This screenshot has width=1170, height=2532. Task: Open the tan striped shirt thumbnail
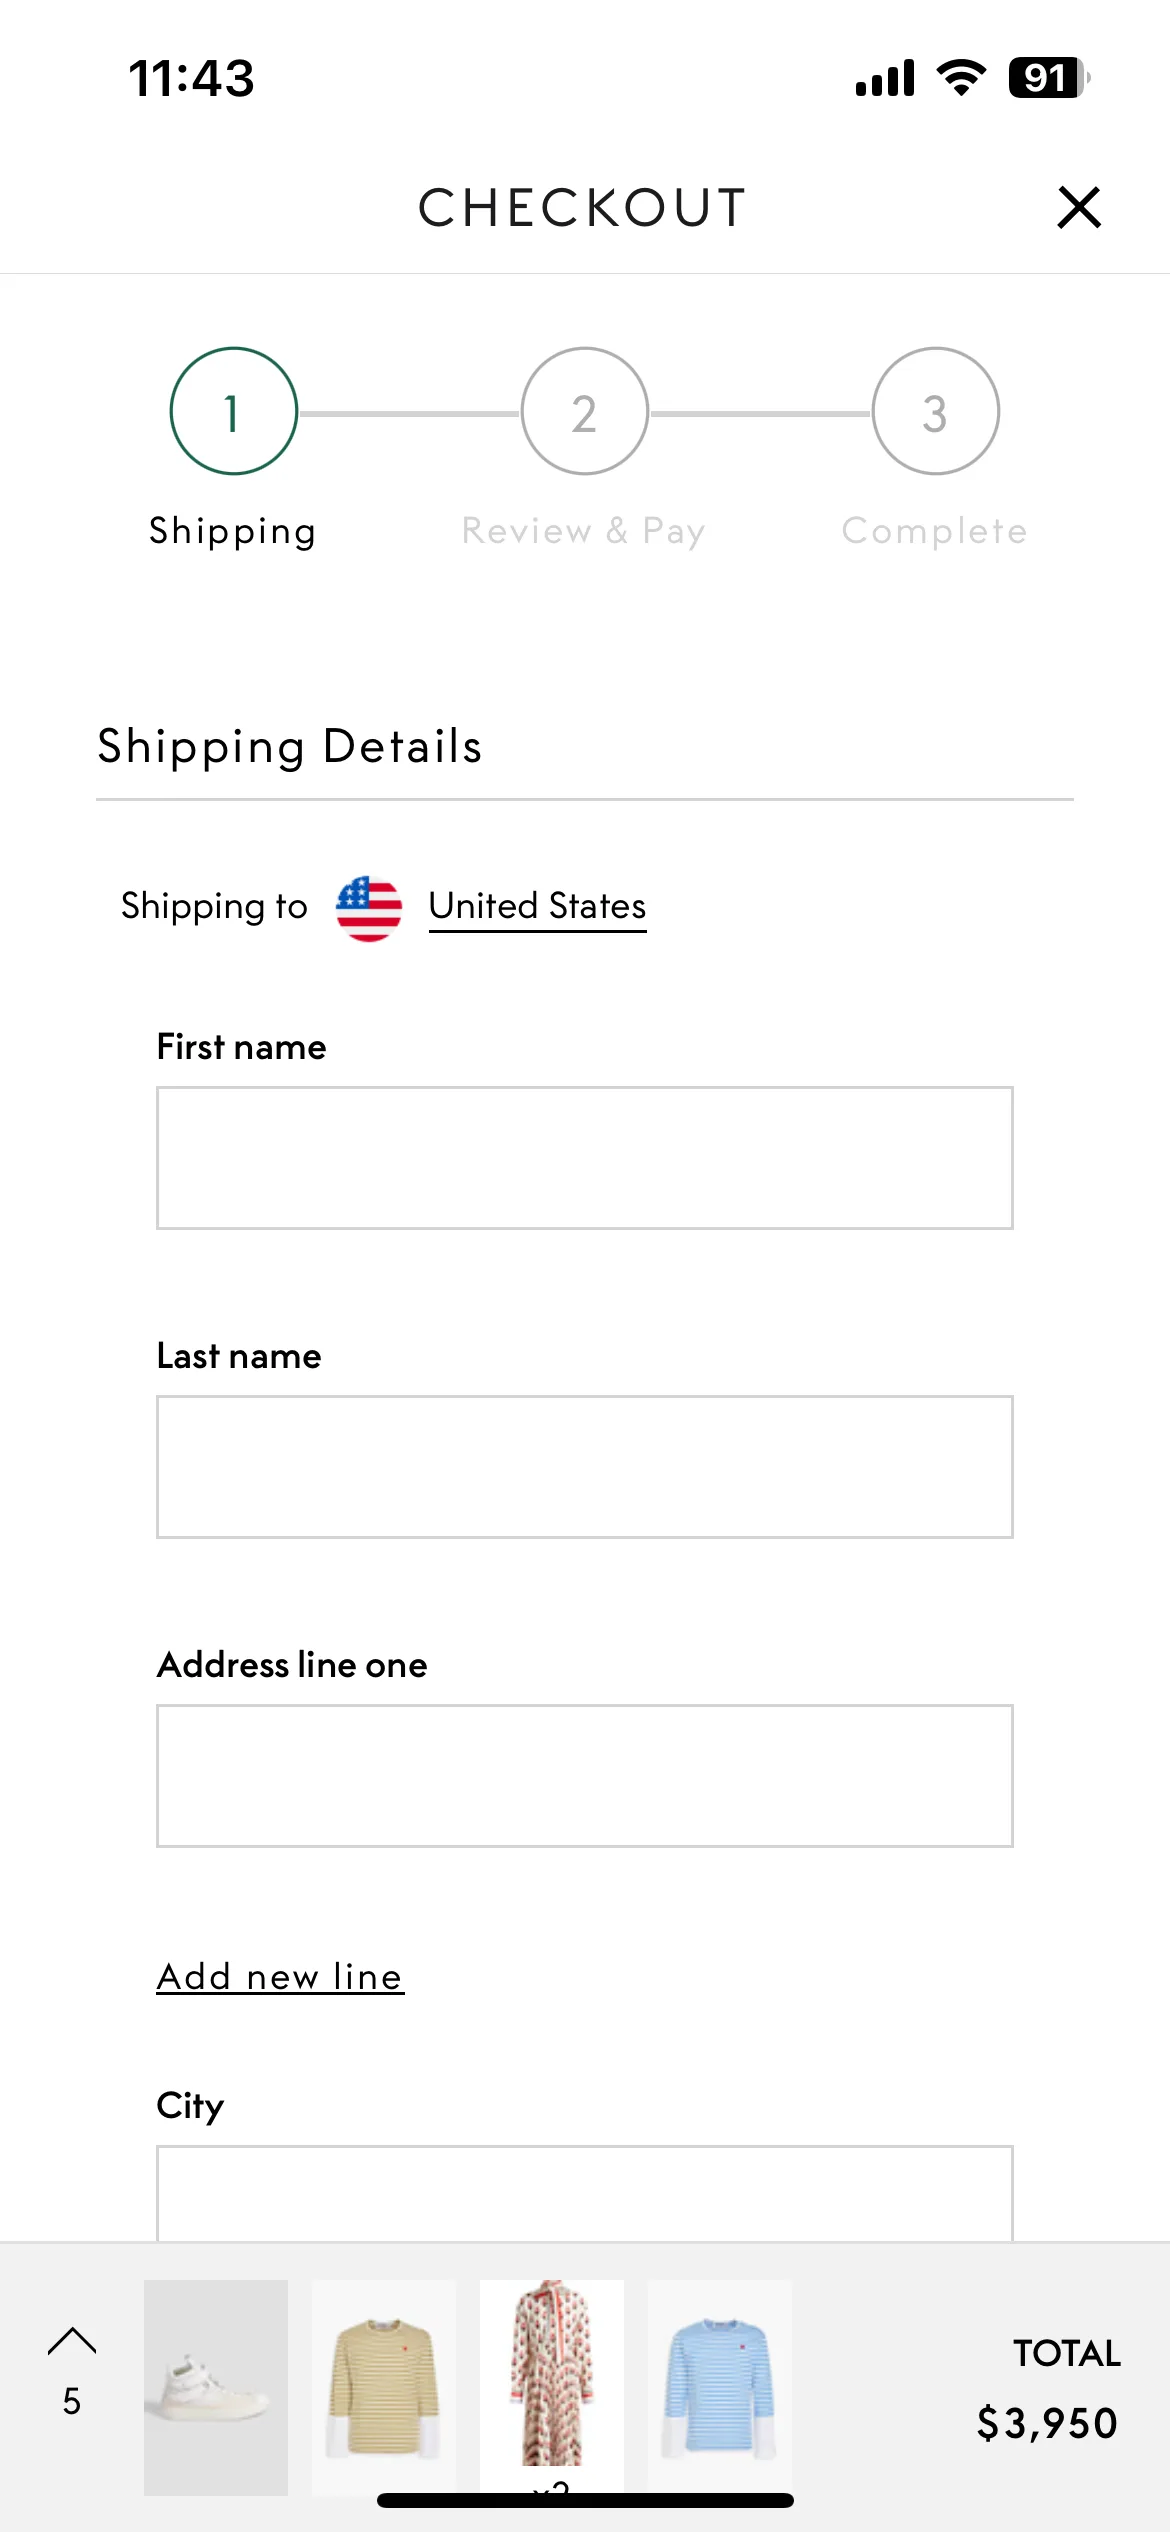click(384, 2387)
